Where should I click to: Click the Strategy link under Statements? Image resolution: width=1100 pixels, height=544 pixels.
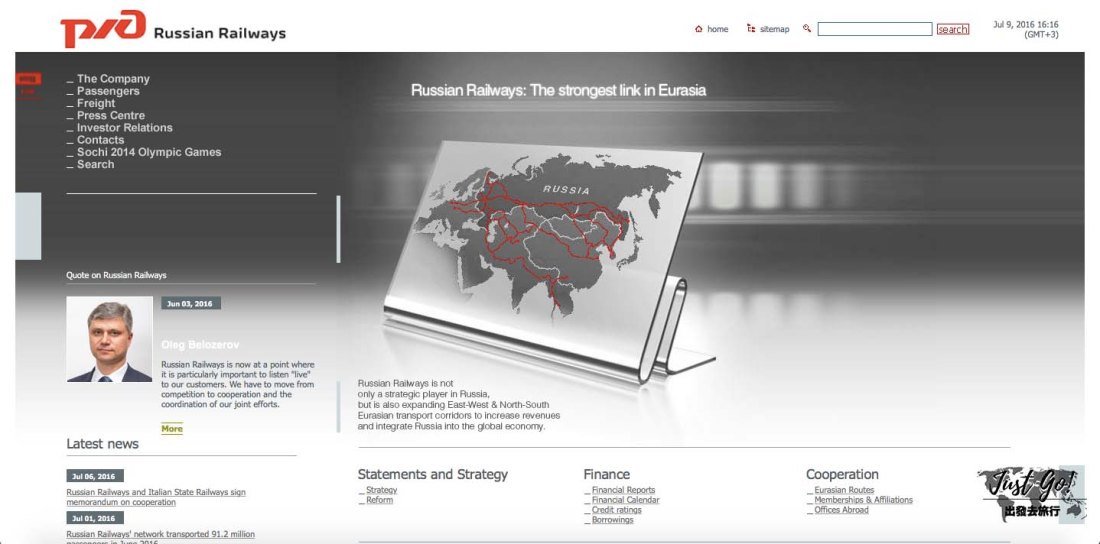click(x=381, y=490)
